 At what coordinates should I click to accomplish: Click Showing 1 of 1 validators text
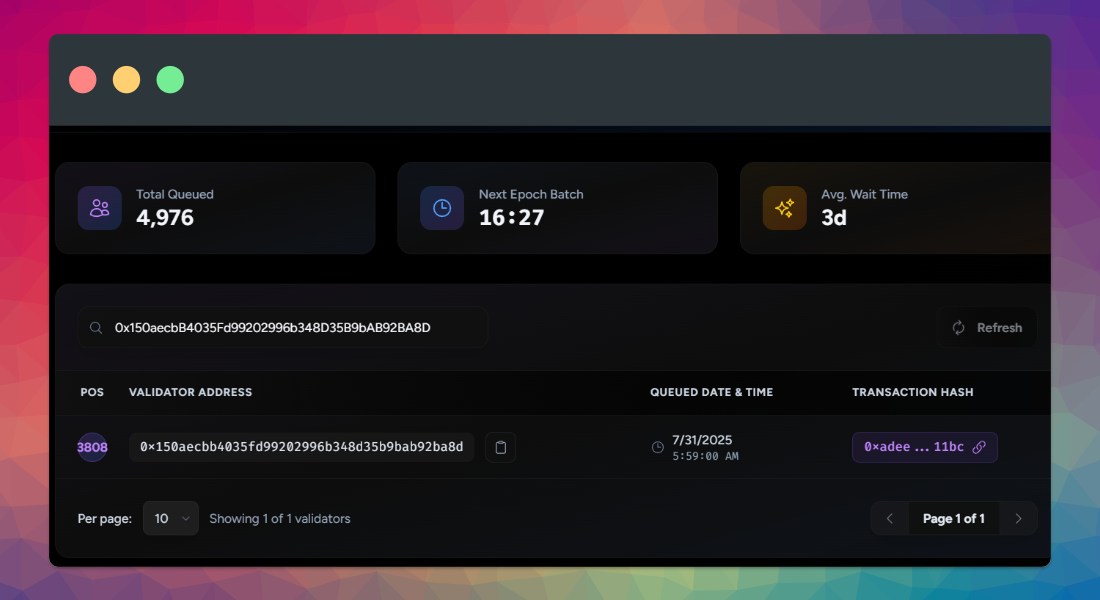(280, 519)
